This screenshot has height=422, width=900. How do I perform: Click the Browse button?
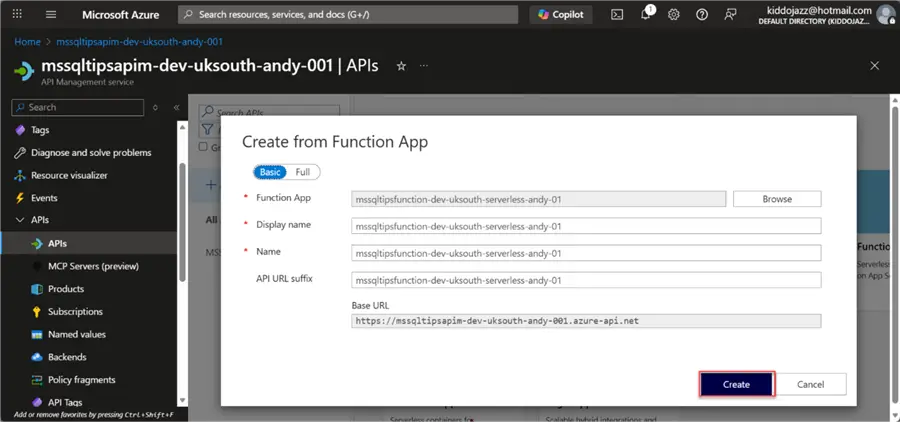point(777,199)
